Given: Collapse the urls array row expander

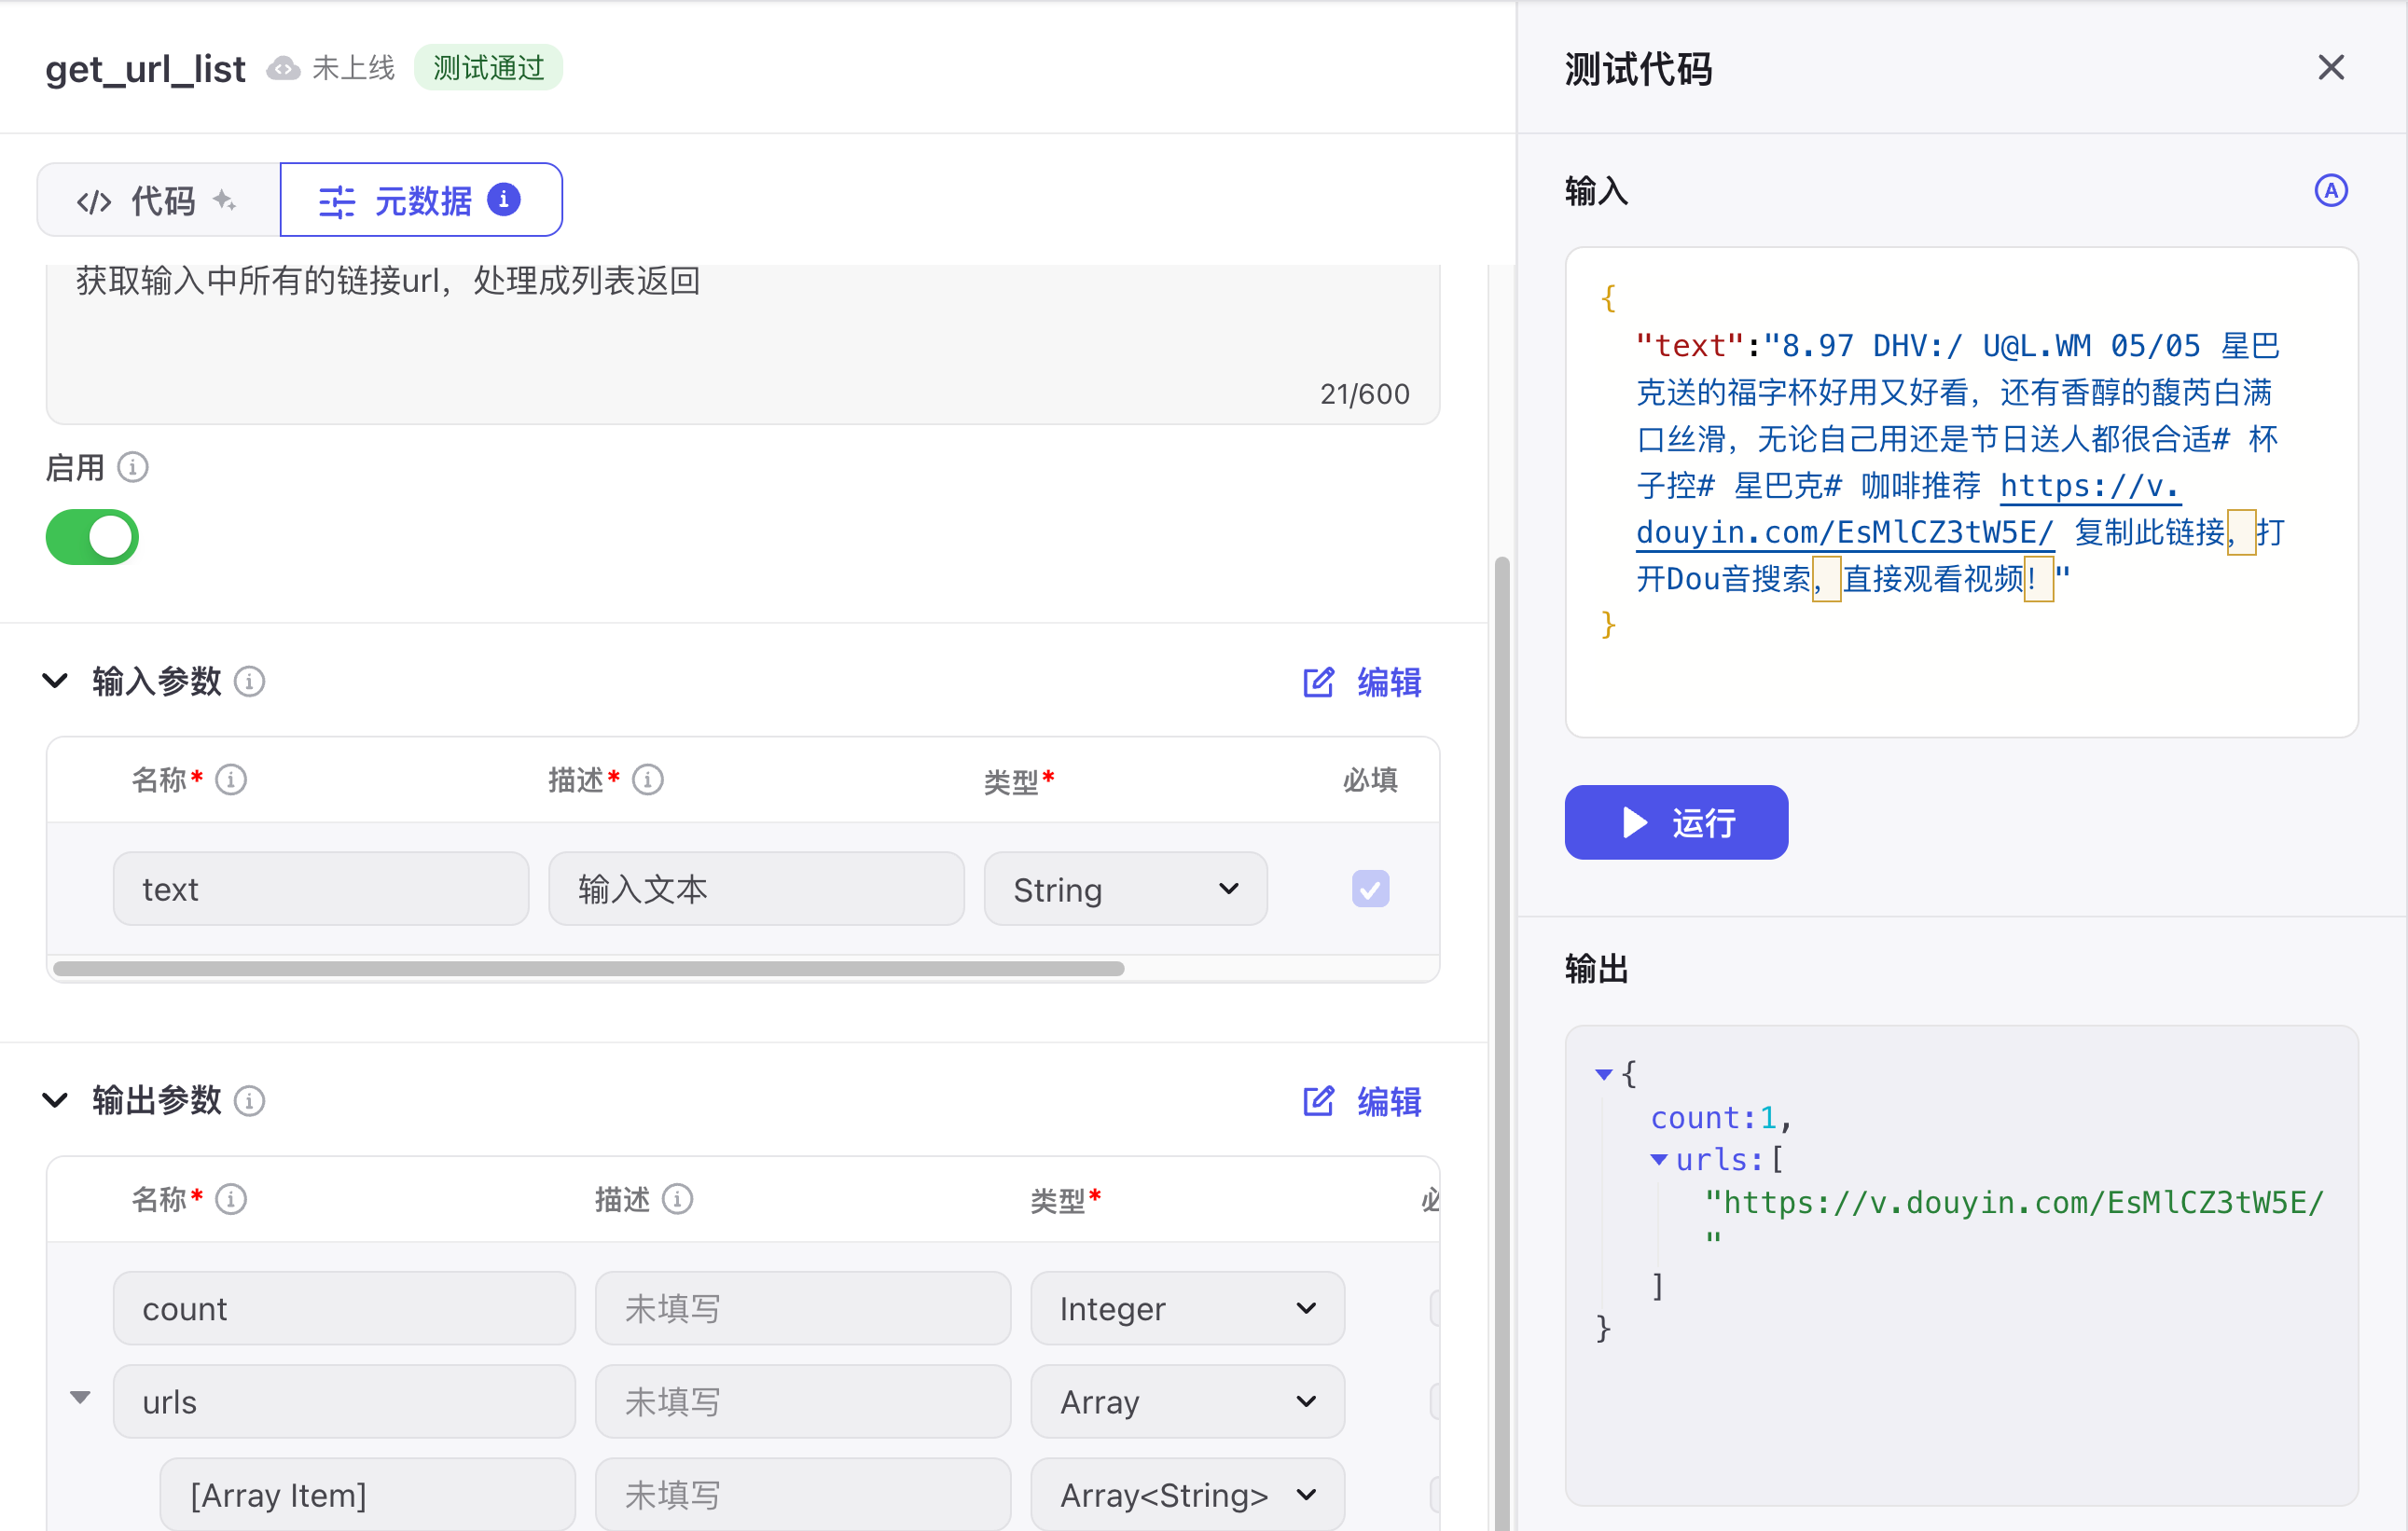Looking at the screenshot, I should click(80, 1397).
